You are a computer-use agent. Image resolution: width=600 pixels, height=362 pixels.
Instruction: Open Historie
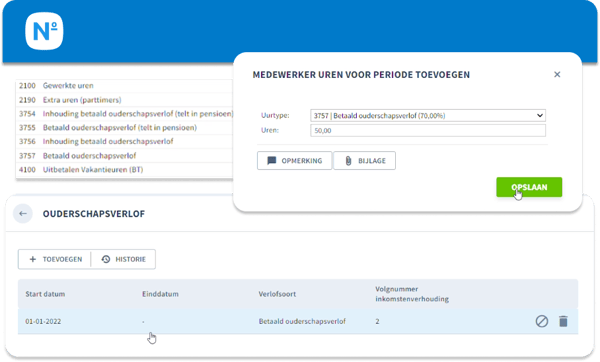pos(124,259)
